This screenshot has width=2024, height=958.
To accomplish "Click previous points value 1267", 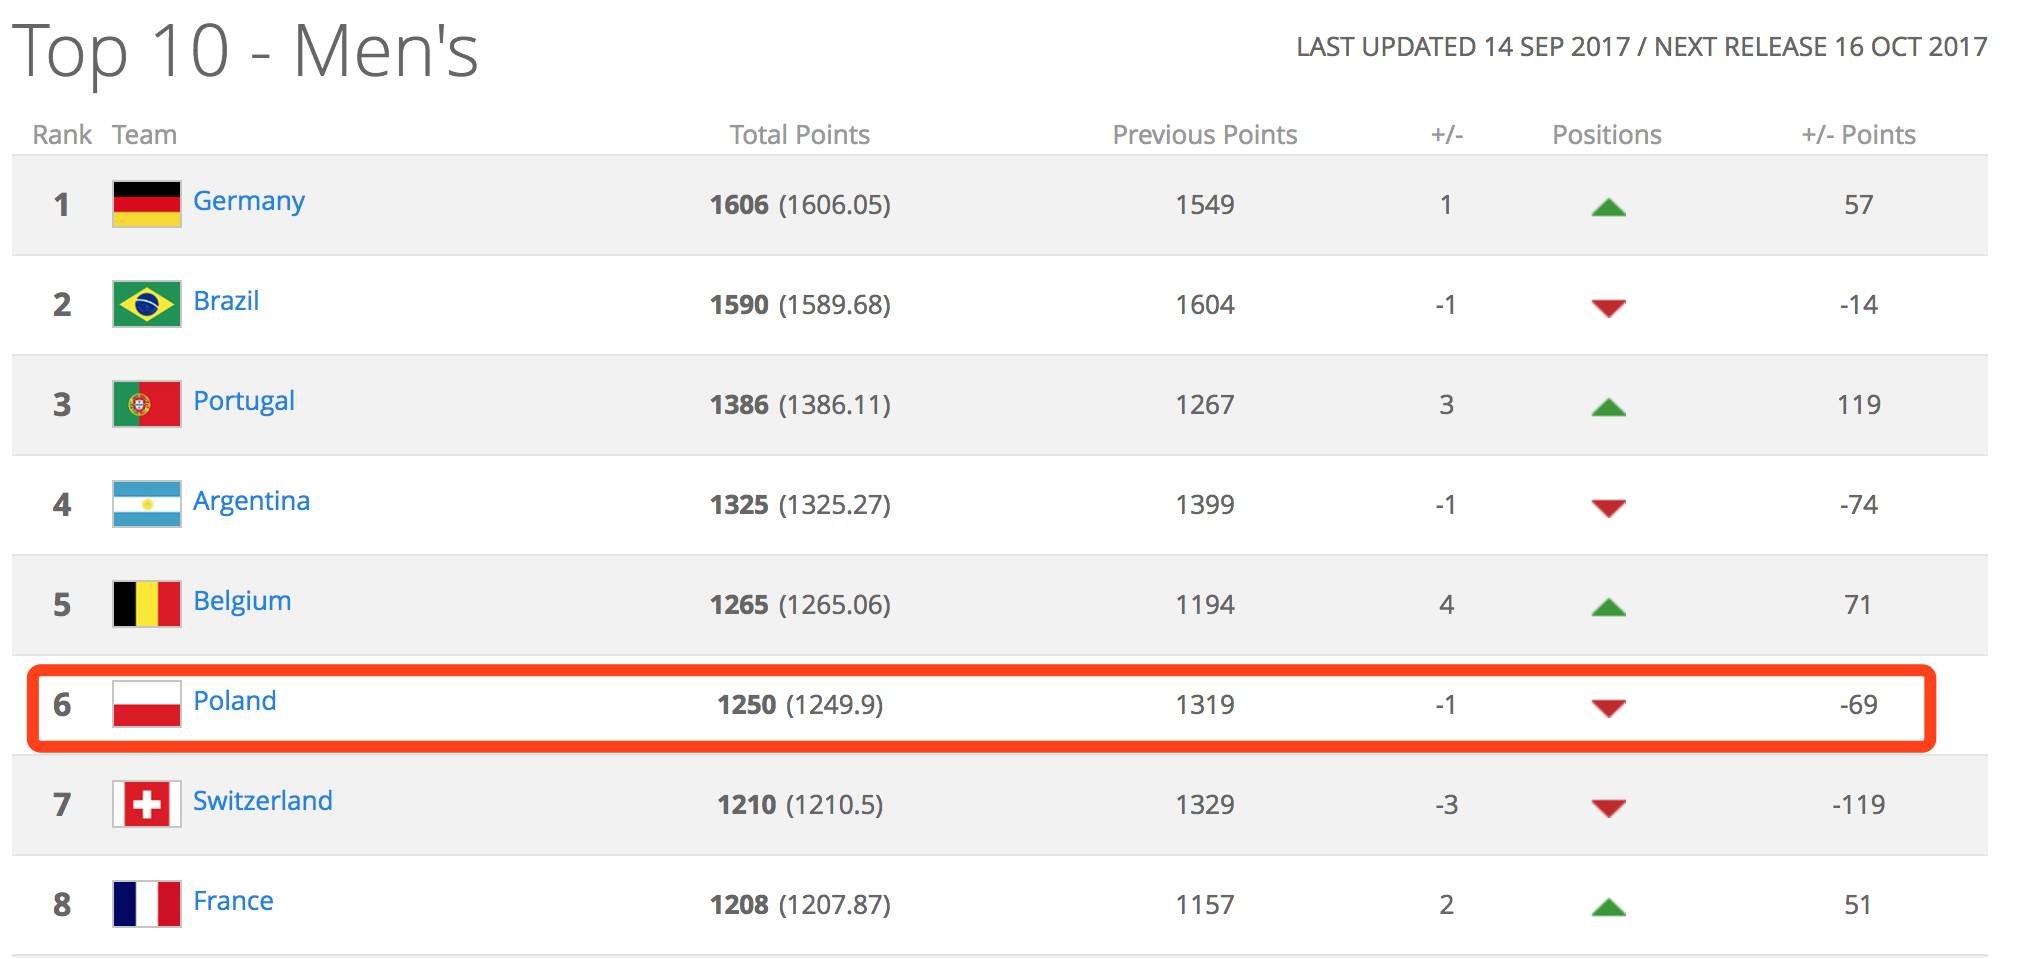I will coord(1205,405).
